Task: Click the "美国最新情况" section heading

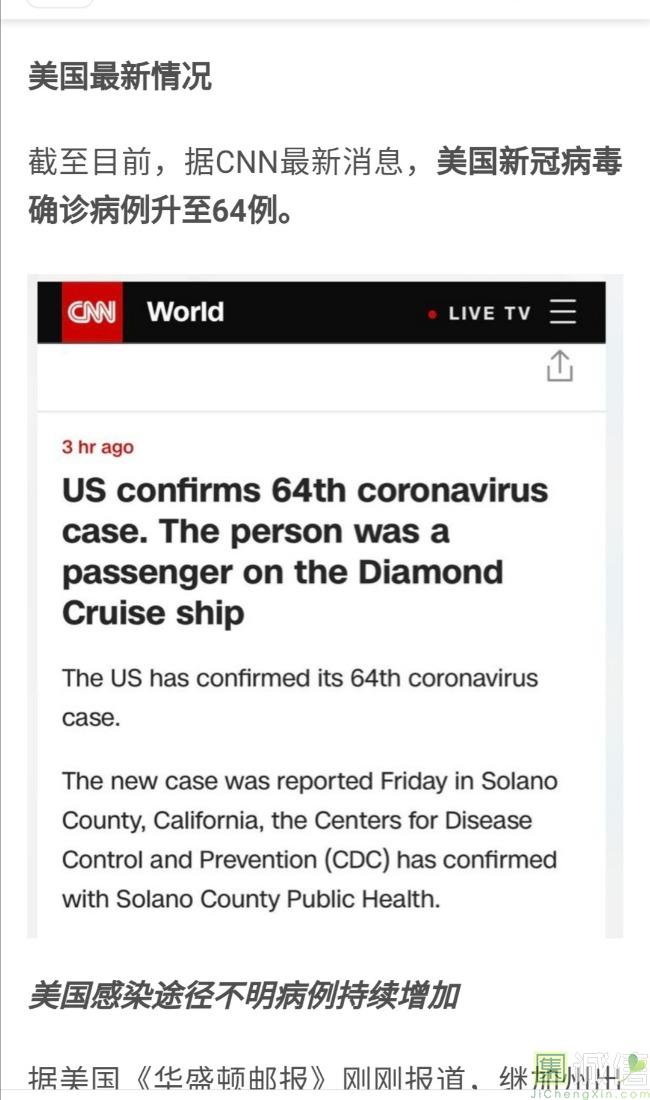Action: [119, 77]
